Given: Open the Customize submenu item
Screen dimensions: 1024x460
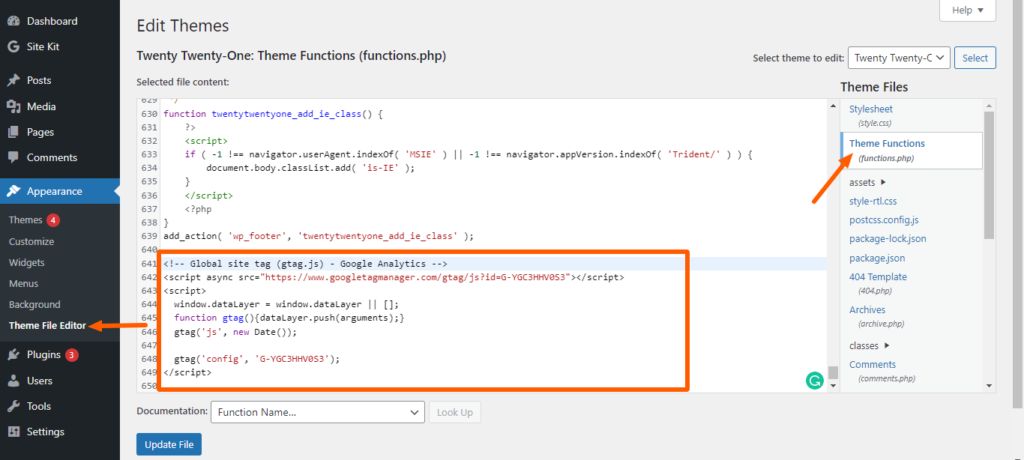Looking at the screenshot, I should [x=31, y=241].
